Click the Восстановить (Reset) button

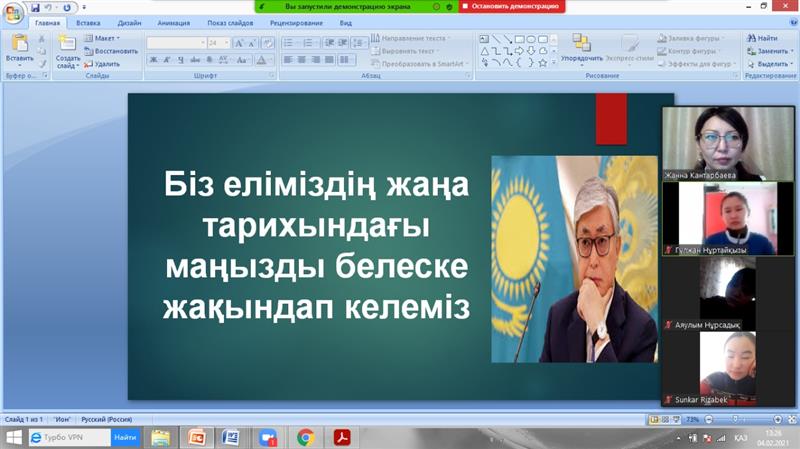point(111,51)
